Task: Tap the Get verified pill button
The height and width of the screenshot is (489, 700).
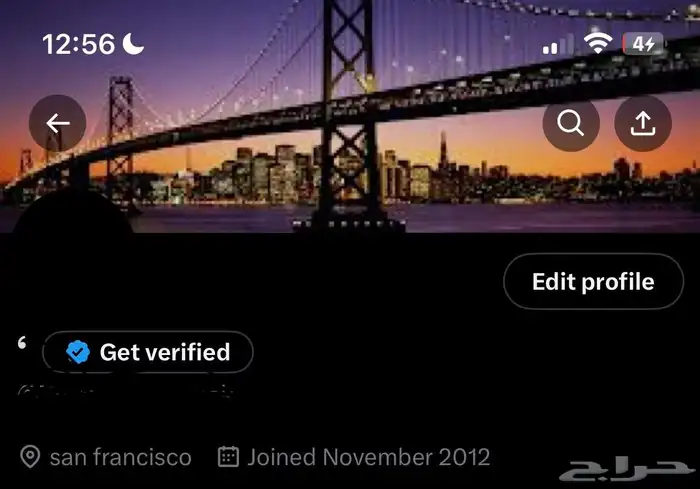Action: (148, 352)
